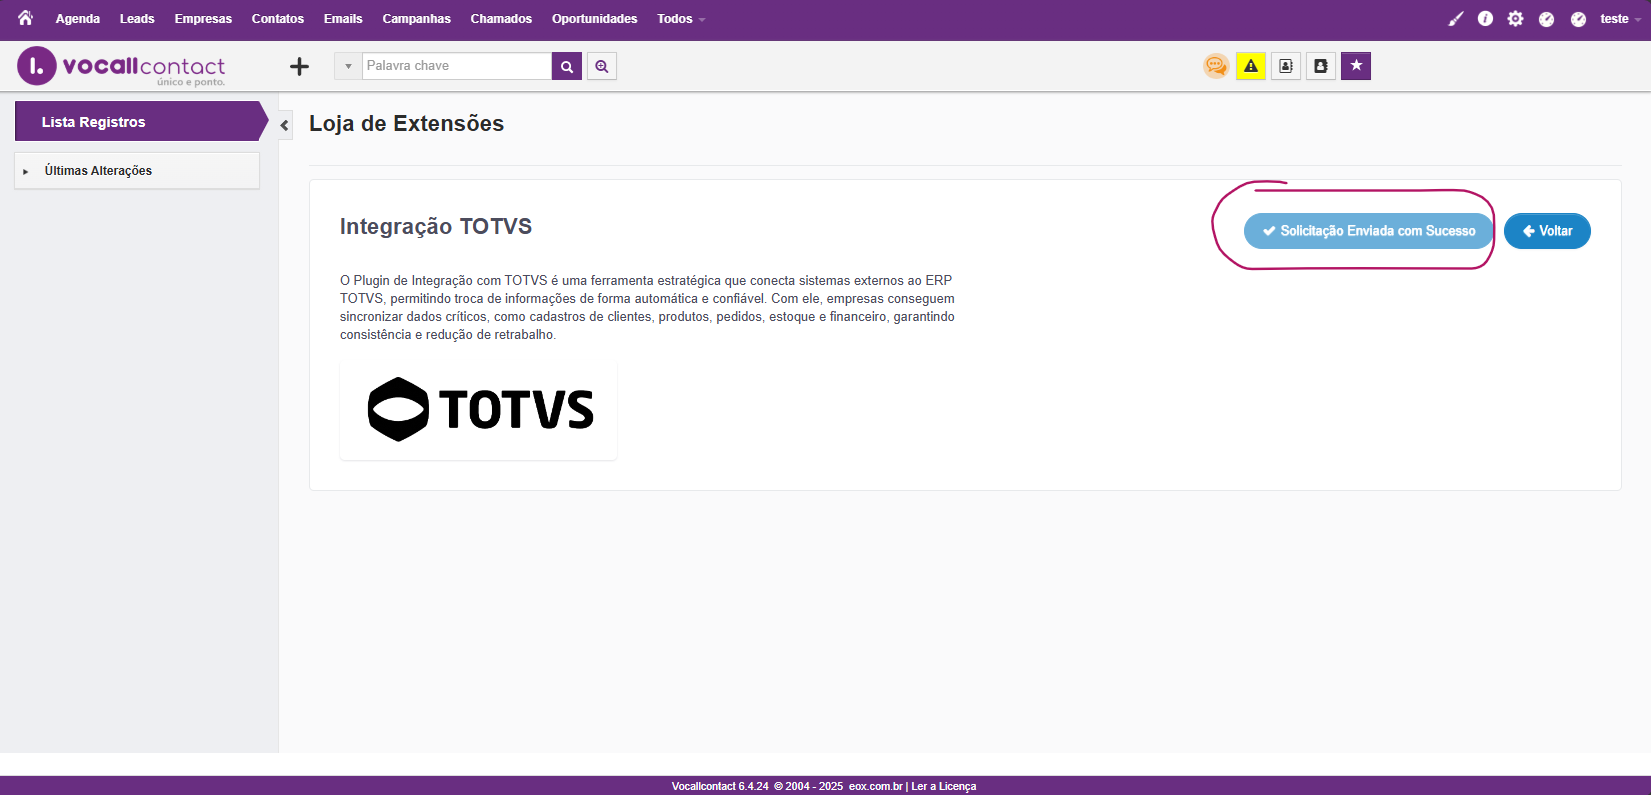The image size is (1651, 795).
Task: Click the home icon in top bar
Action: [25, 18]
